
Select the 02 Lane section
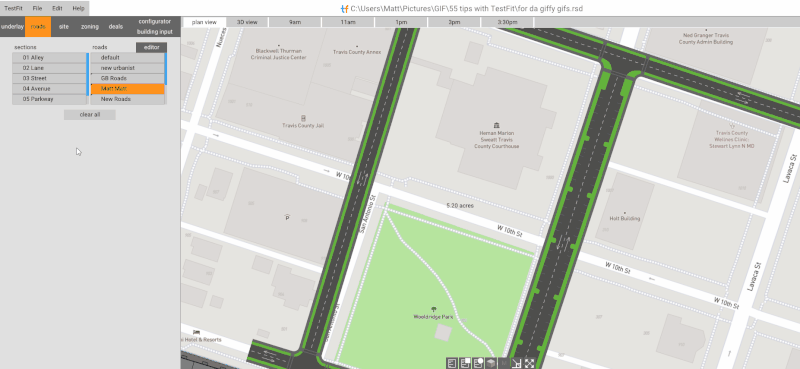[x=49, y=68]
